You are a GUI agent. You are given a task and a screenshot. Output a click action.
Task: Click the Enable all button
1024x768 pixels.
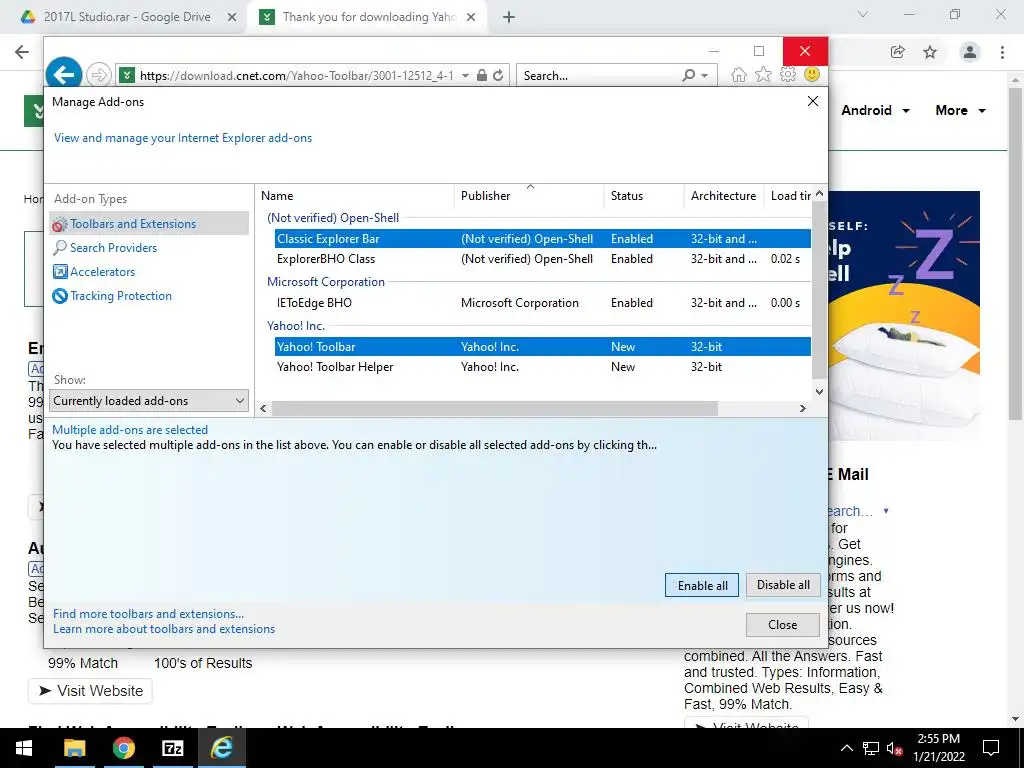(702, 585)
